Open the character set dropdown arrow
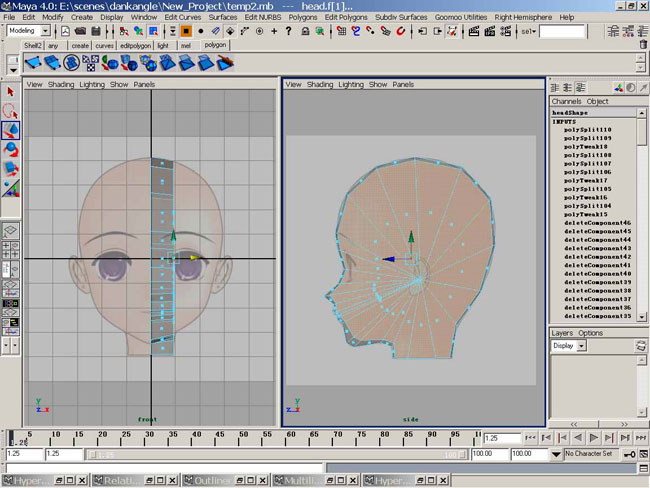Viewport: 650px width, 488px height. pos(556,455)
